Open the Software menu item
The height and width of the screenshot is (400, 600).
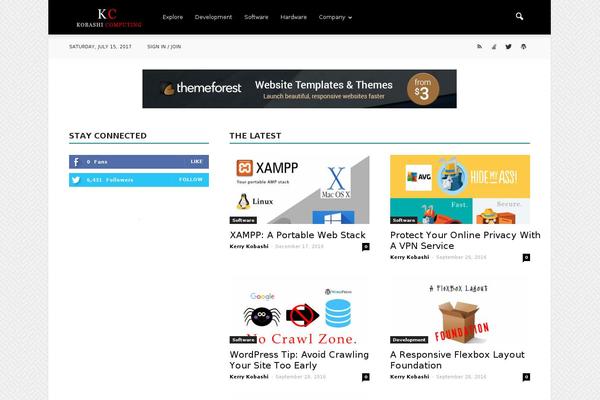256,17
